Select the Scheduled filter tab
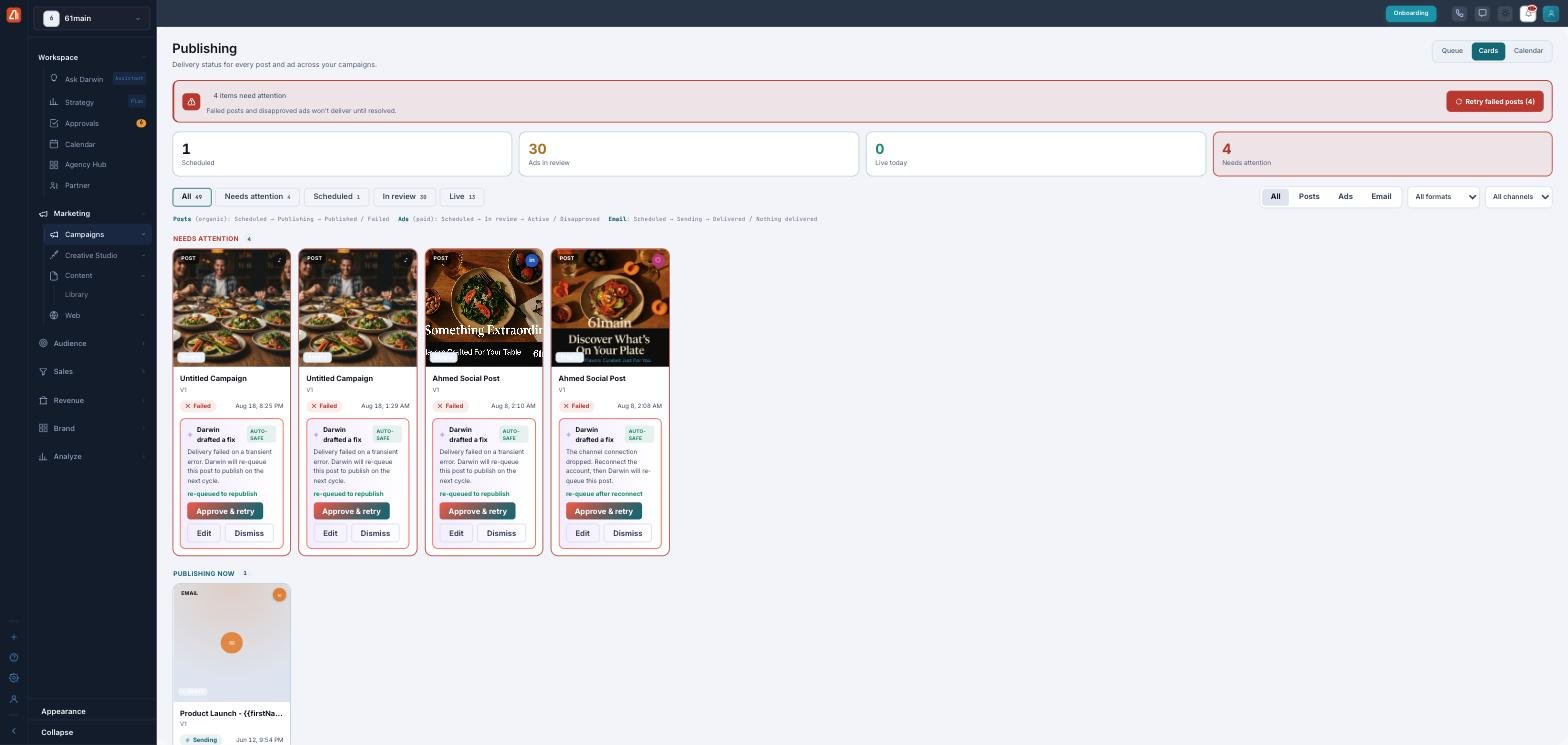Image resolution: width=1568 pixels, height=745 pixels. (x=336, y=197)
